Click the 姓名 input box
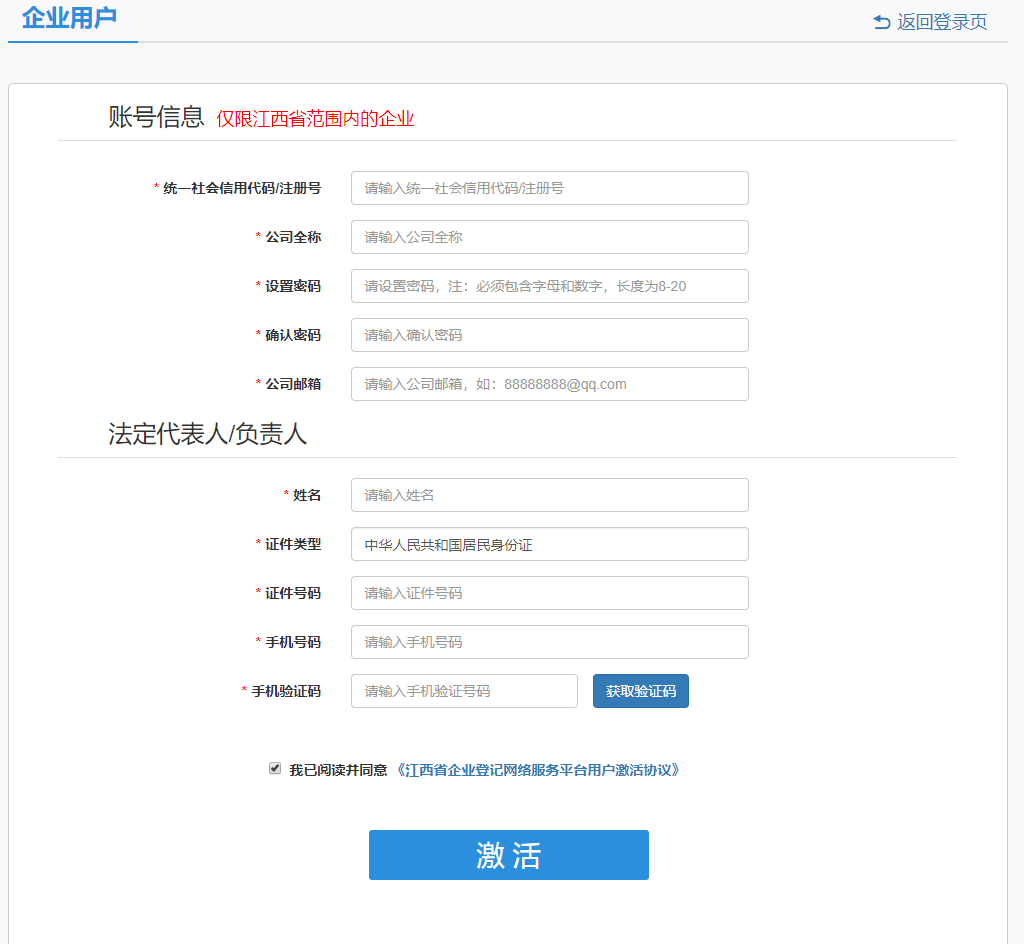This screenshot has width=1024, height=944. (549, 495)
